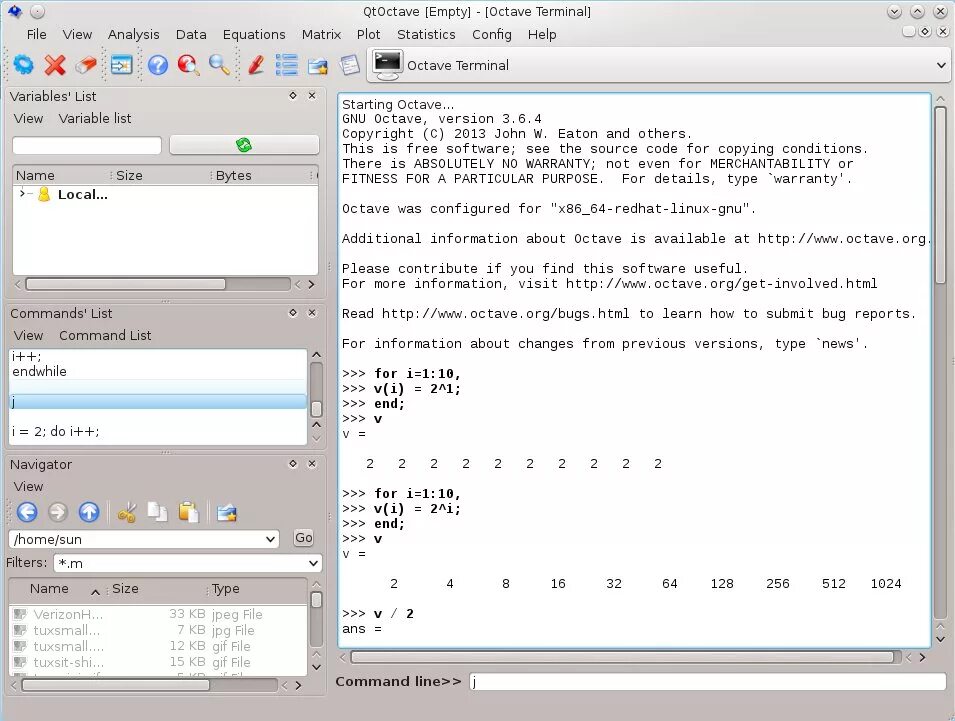Open the Filters *.m dropdown
Screen dimensions: 955x721
click(313, 563)
